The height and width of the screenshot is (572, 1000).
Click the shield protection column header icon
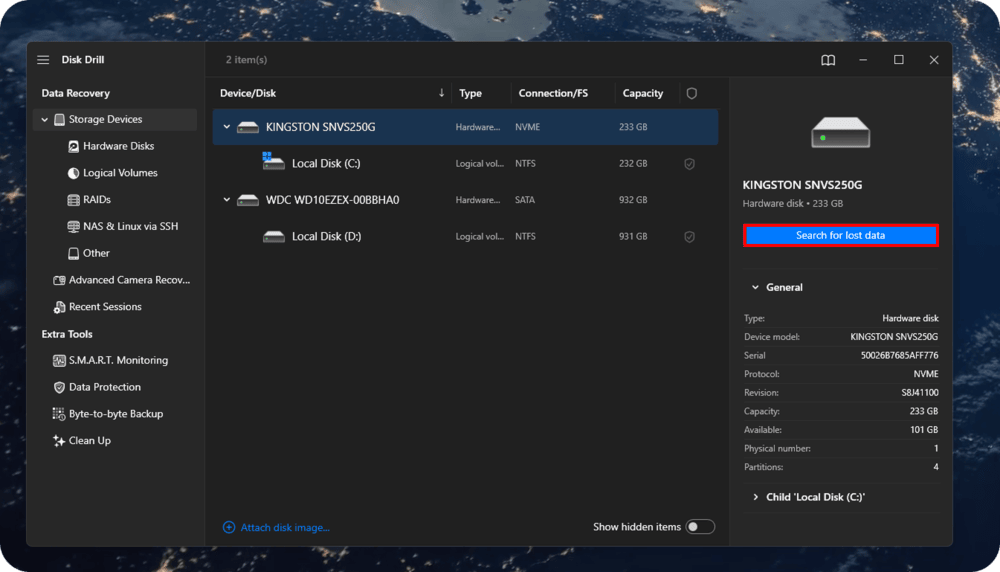(x=691, y=93)
